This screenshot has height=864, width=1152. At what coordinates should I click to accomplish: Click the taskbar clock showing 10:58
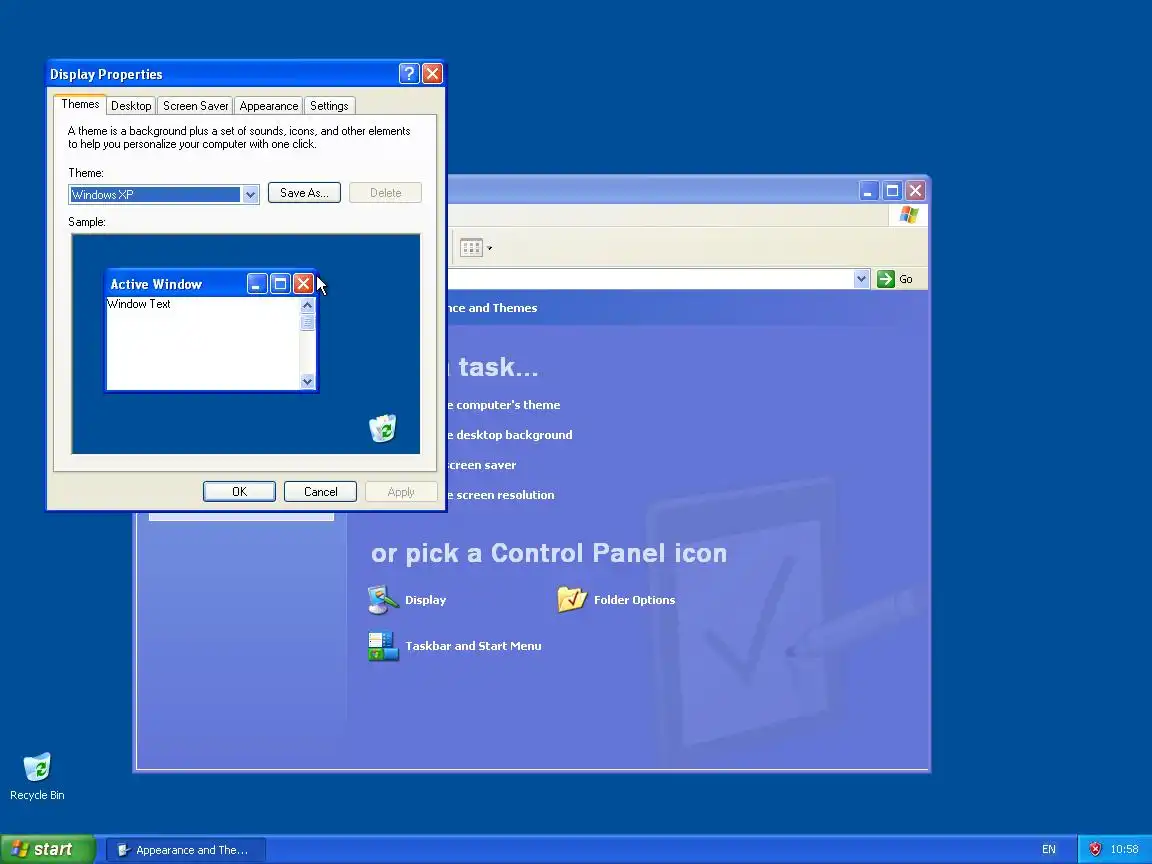click(x=1124, y=849)
